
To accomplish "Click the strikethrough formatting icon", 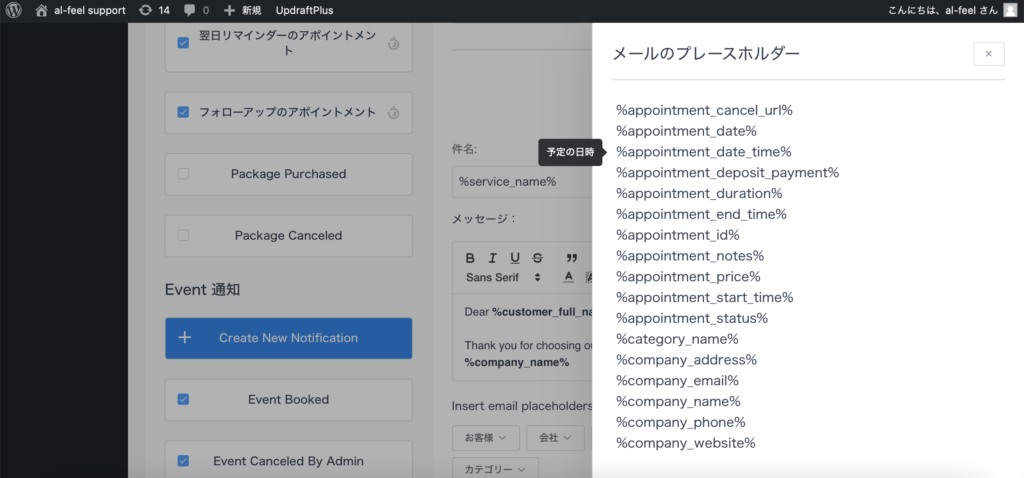I will [538, 258].
